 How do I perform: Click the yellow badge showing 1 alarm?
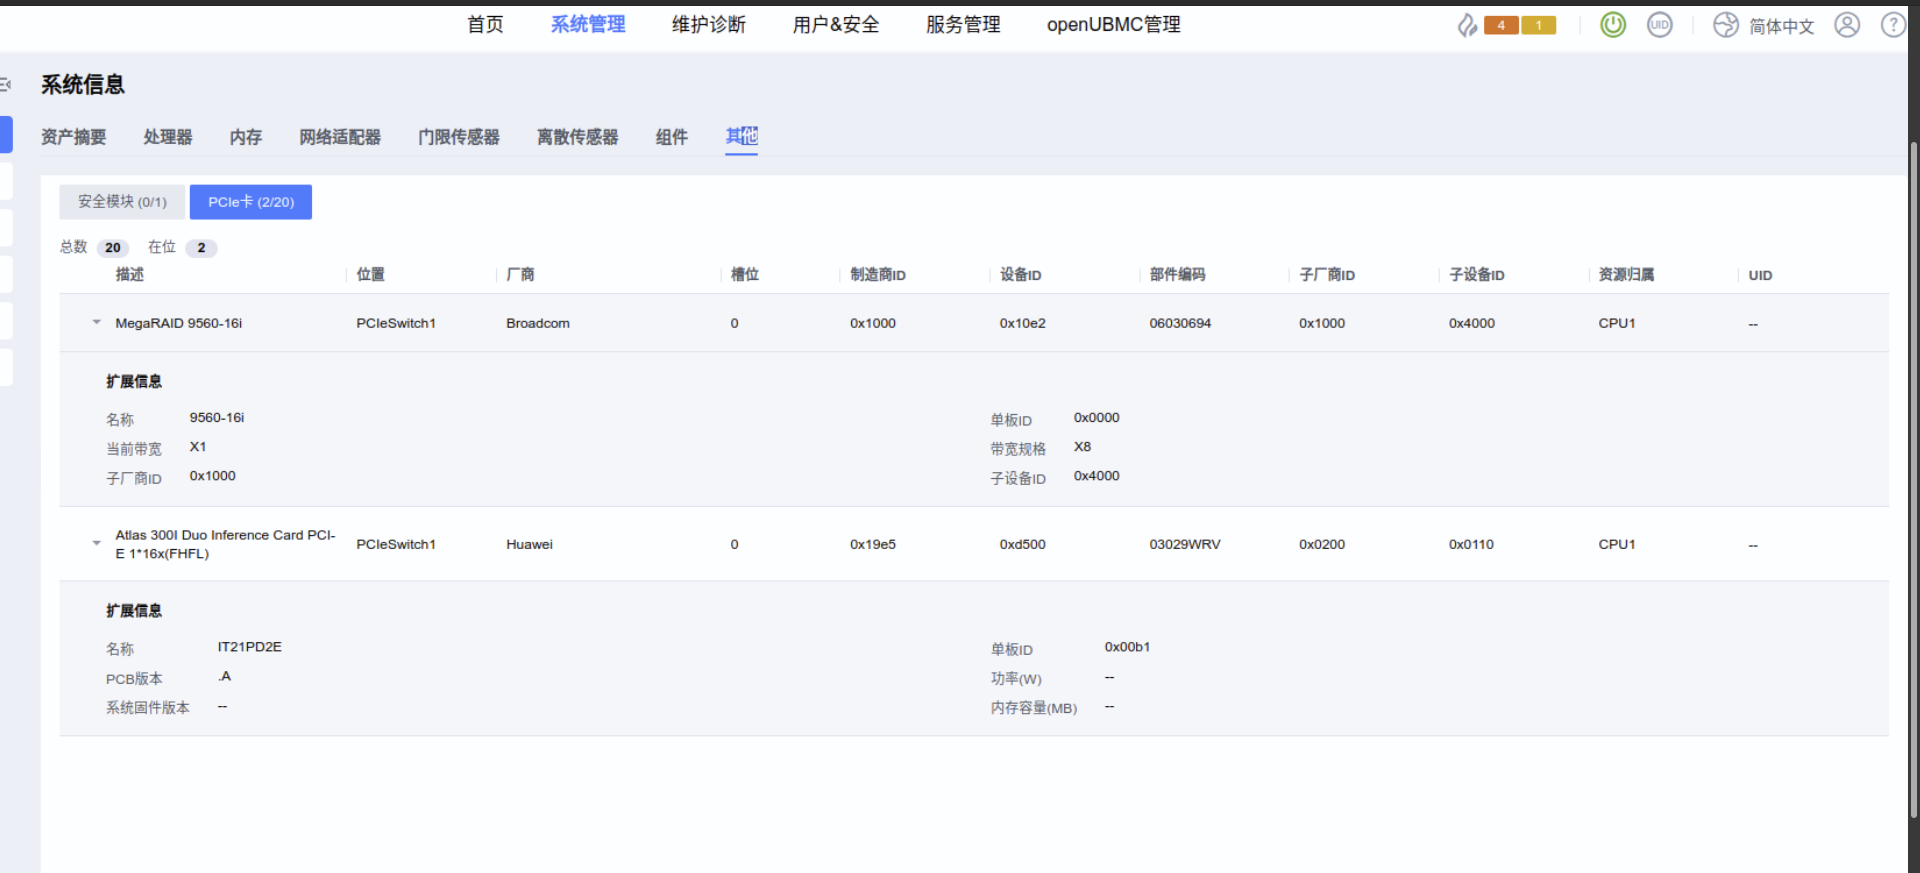pyautogui.click(x=1538, y=25)
